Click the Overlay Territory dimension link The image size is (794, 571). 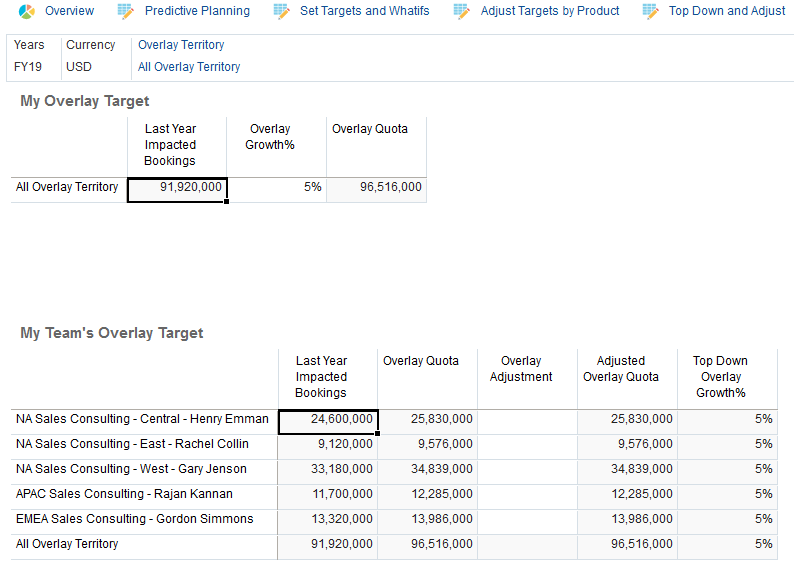pos(181,45)
